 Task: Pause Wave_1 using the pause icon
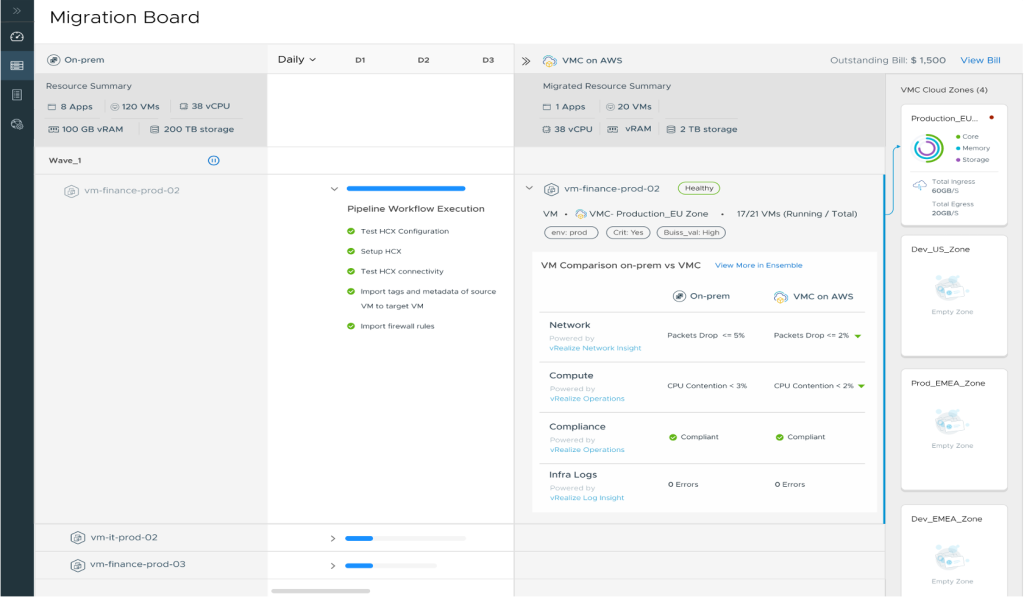(x=213, y=160)
